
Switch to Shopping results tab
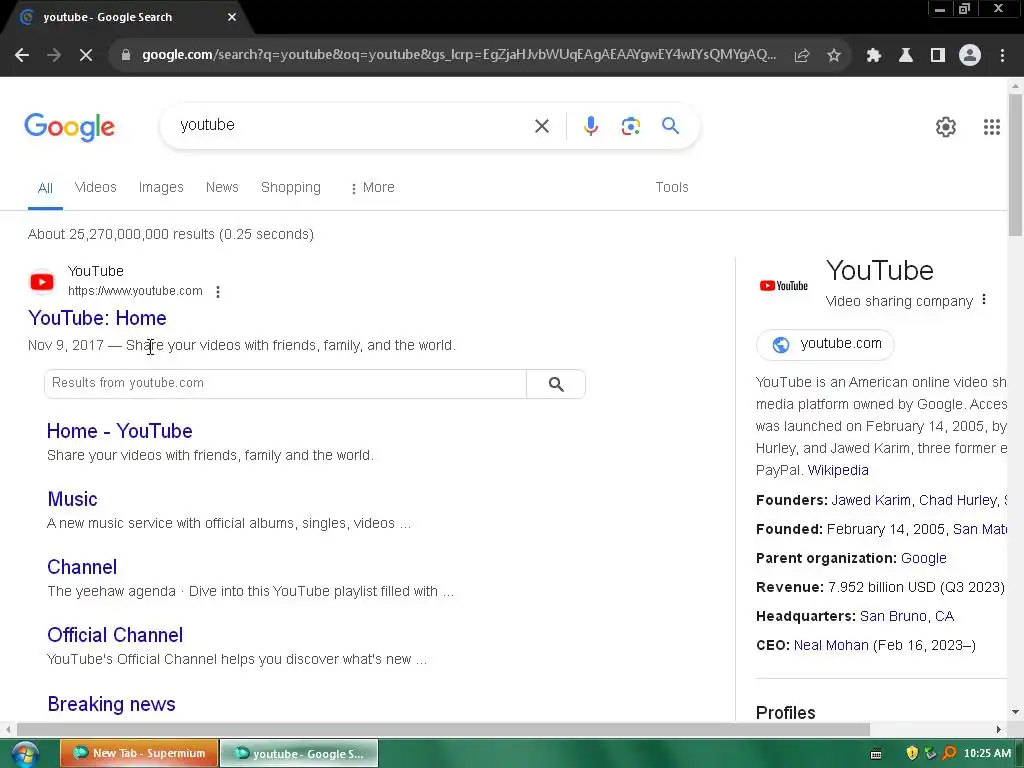pos(291,187)
